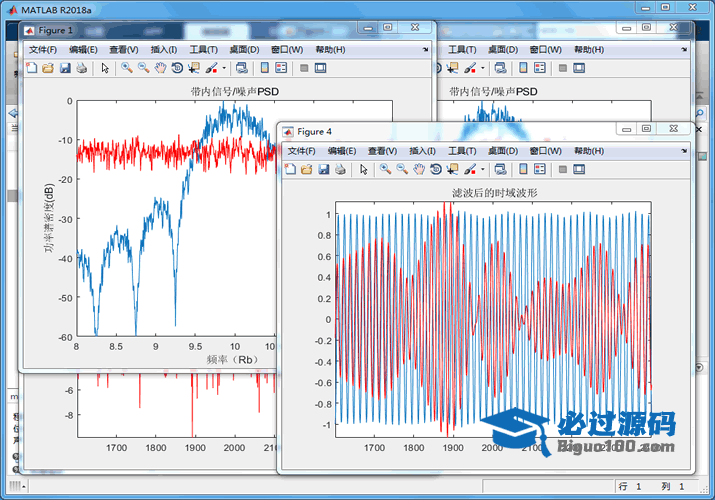Click the Brush/Select Data paintbrush in Figure 1
The width and height of the screenshot is (715, 500).
[211, 68]
